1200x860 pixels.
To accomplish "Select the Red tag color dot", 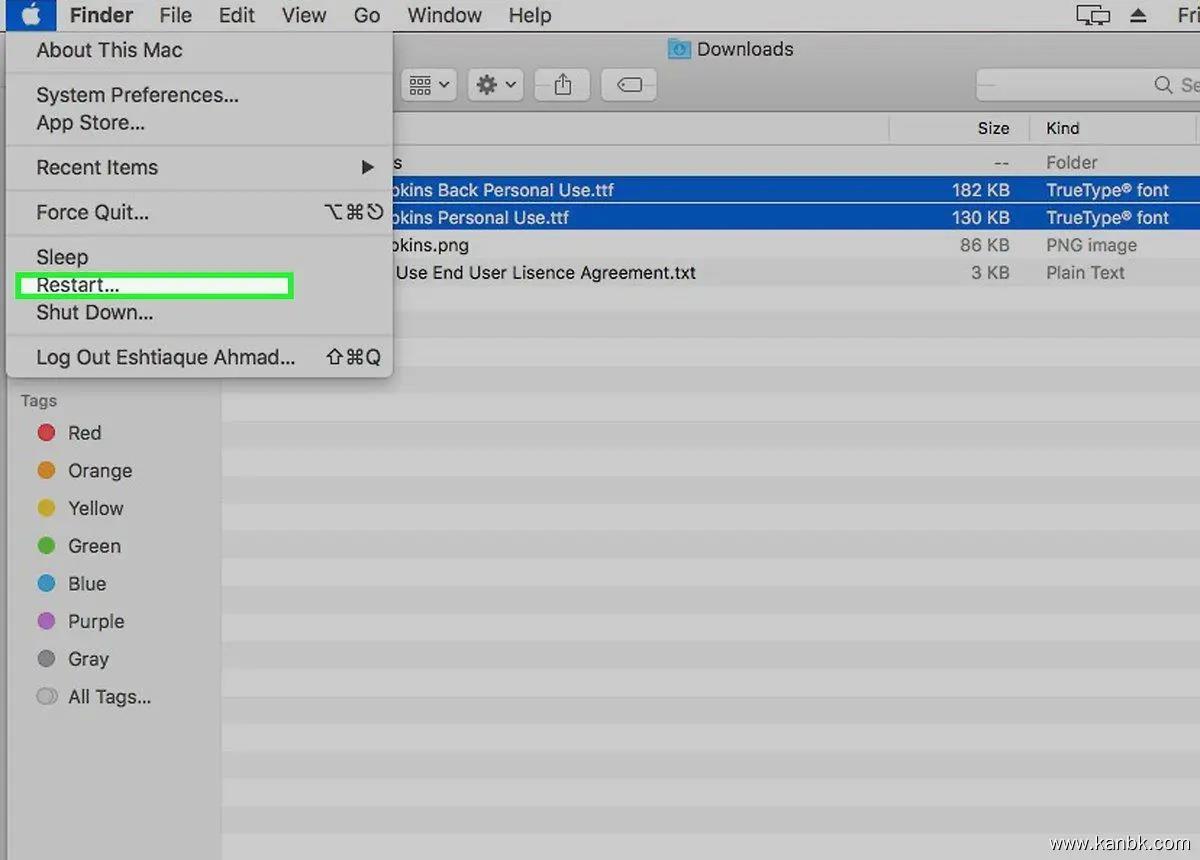I will point(46,433).
